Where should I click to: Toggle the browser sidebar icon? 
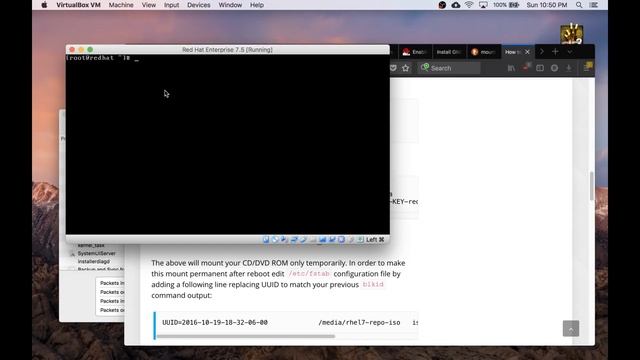pos(540,68)
